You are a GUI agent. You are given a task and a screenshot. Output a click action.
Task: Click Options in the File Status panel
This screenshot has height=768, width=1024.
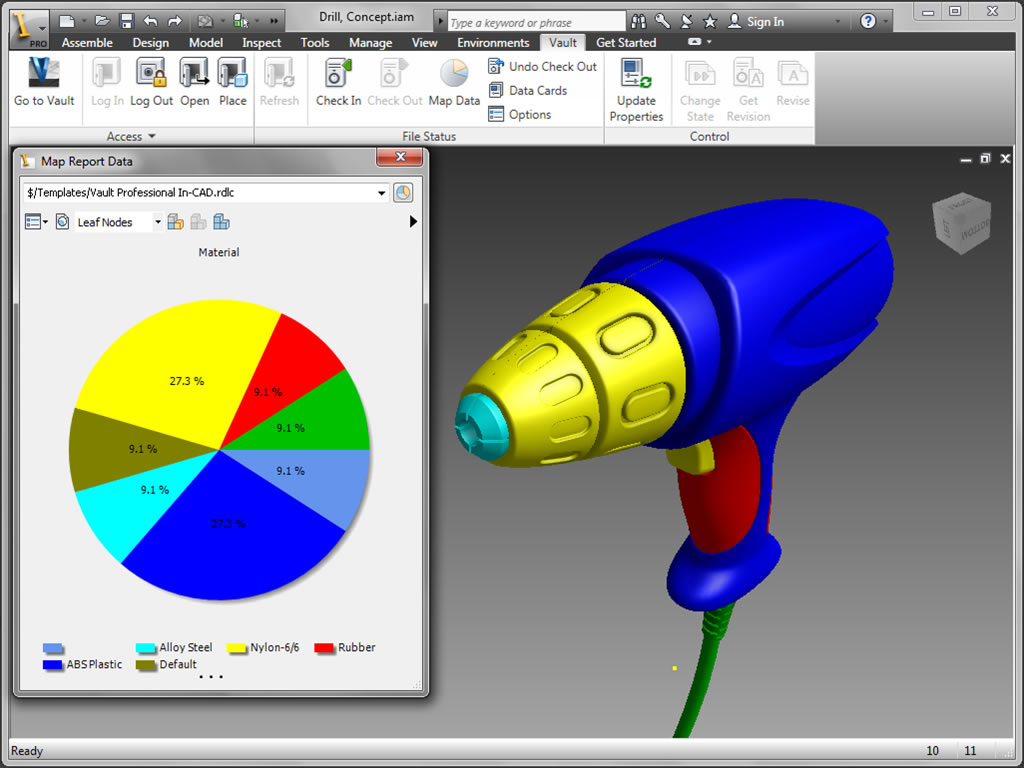coord(531,114)
